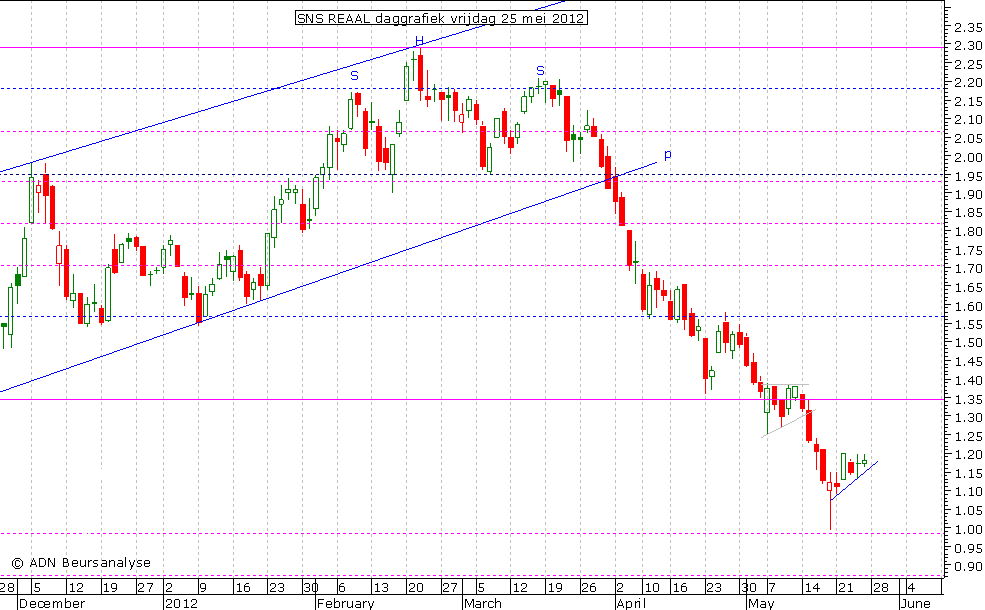The width and height of the screenshot is (985, 610).
Task: Select the February month label
Action: point(346,603)
